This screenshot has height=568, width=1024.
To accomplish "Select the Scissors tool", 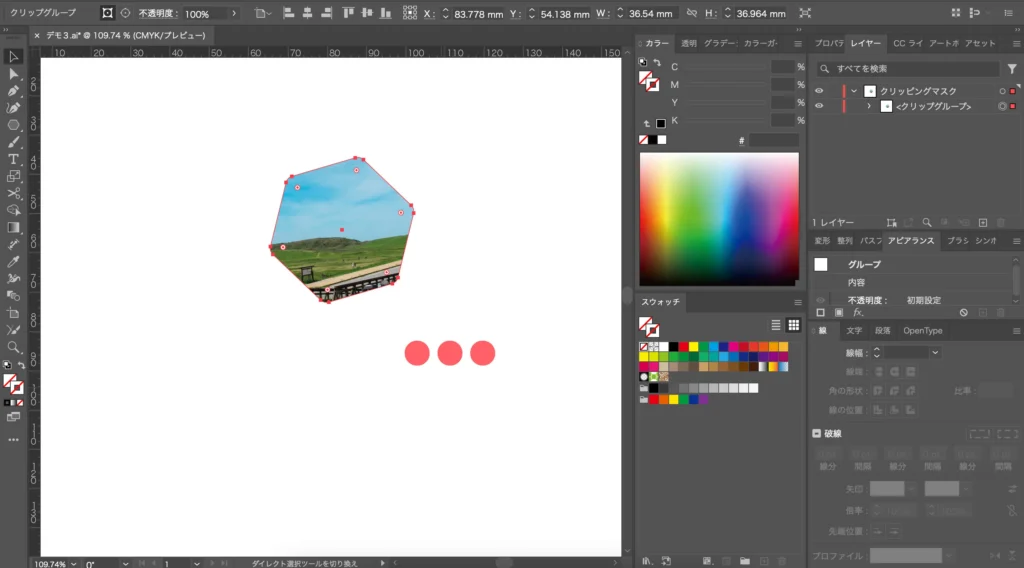I will coord(14,193).
